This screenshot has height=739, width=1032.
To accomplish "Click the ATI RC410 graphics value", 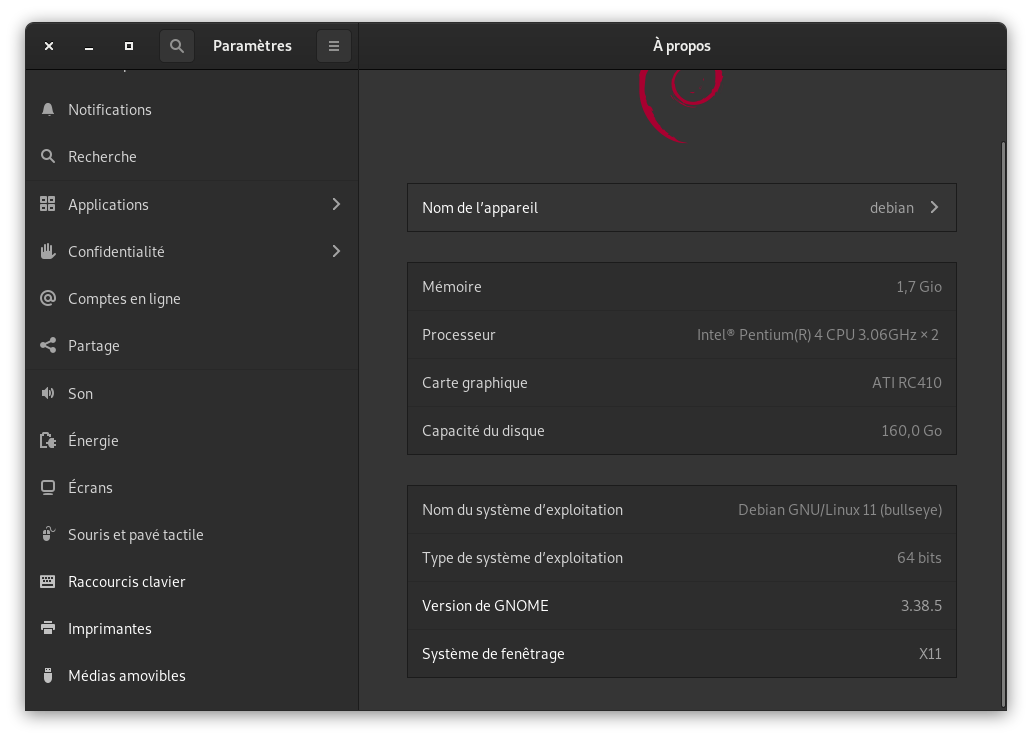I will pos(907,383).
